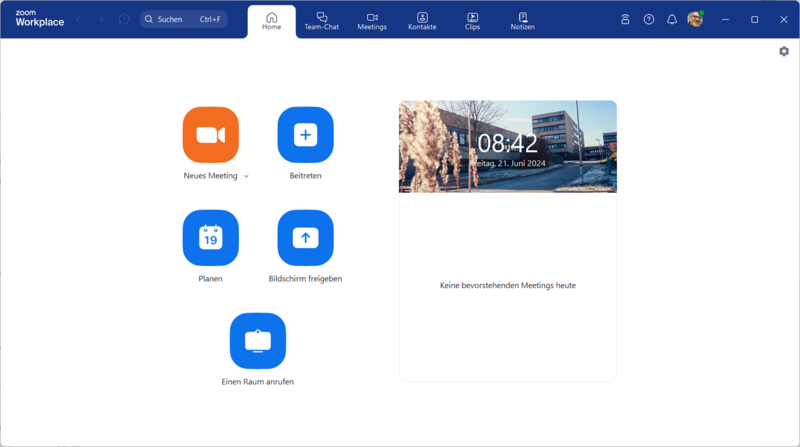Open the settings gear icon
The width and height of the screenshot is (800, 447).
[784, 51]
